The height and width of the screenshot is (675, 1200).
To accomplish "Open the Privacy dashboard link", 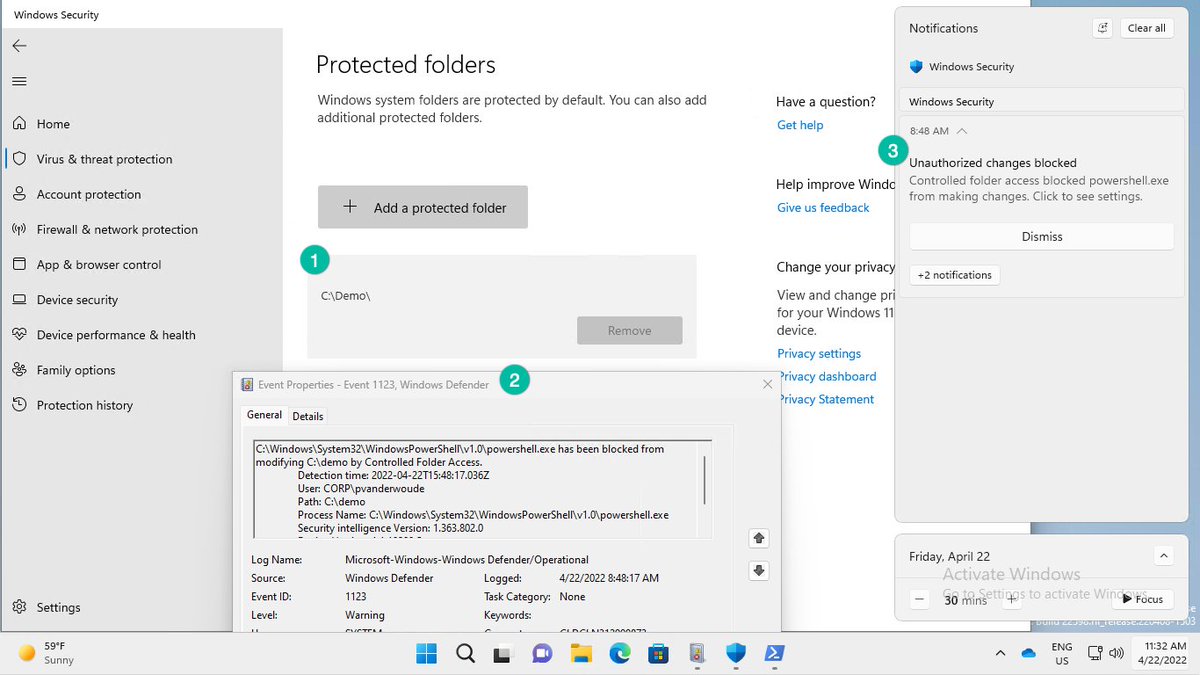I will [x=827, y=376].
